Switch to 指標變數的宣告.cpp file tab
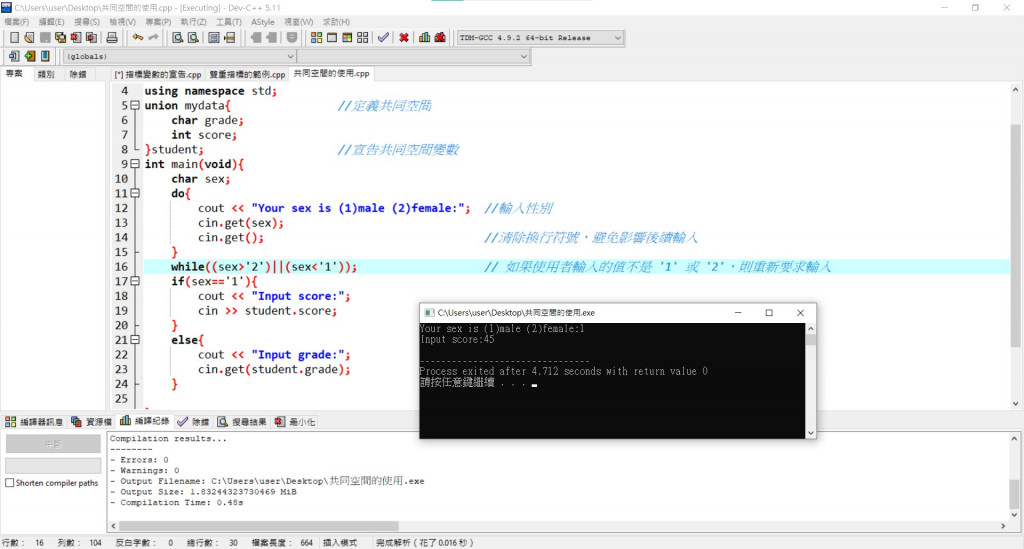Viewport: 1024px width, 549px height. [x=158, y=74]
